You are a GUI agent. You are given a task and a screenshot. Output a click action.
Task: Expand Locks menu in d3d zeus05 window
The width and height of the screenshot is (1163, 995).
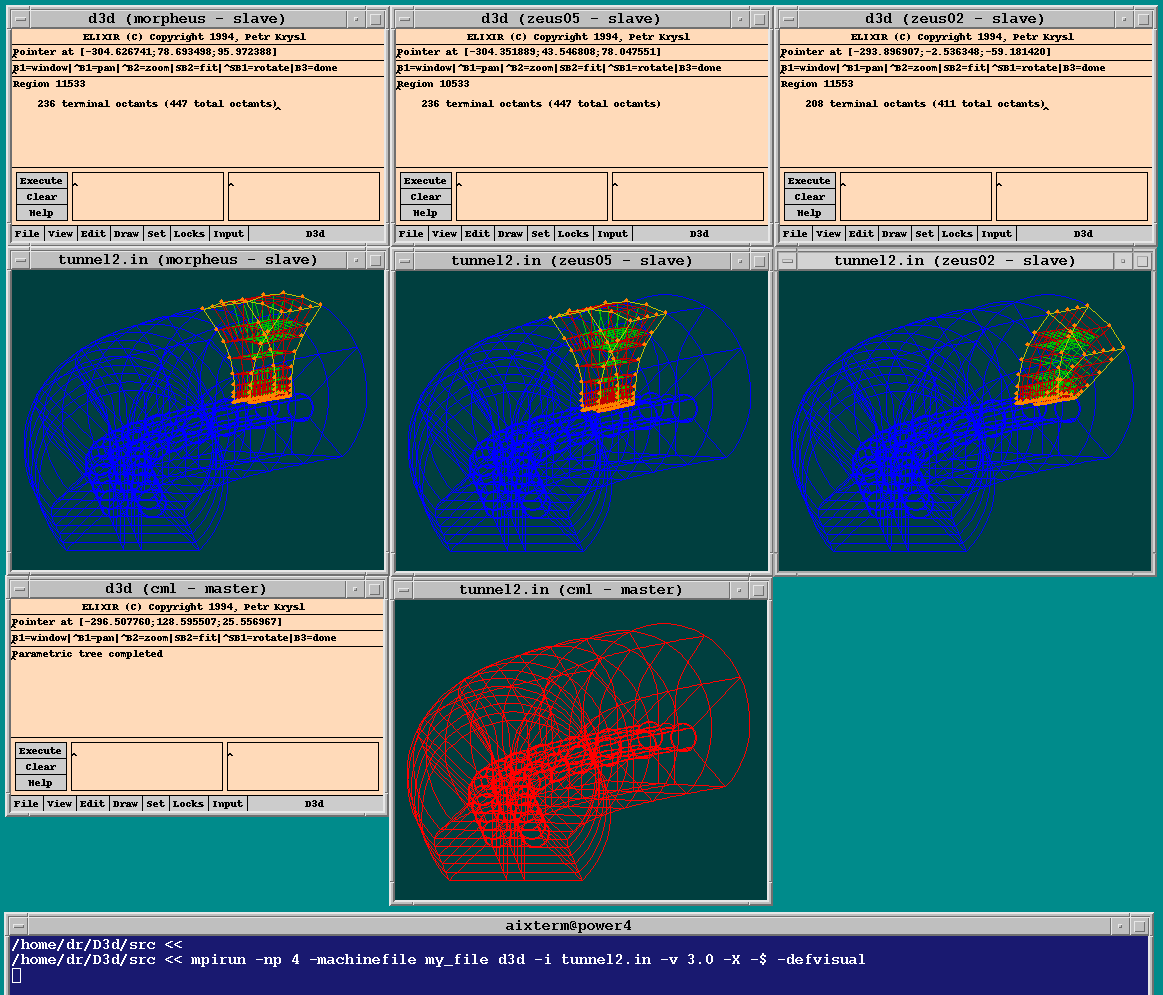point(573,234)
